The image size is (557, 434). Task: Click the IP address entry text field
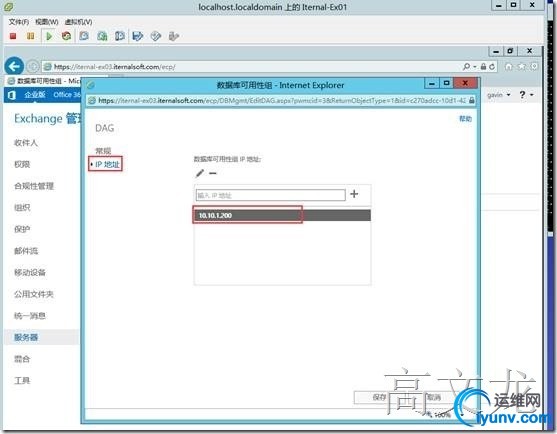(271, 195)
